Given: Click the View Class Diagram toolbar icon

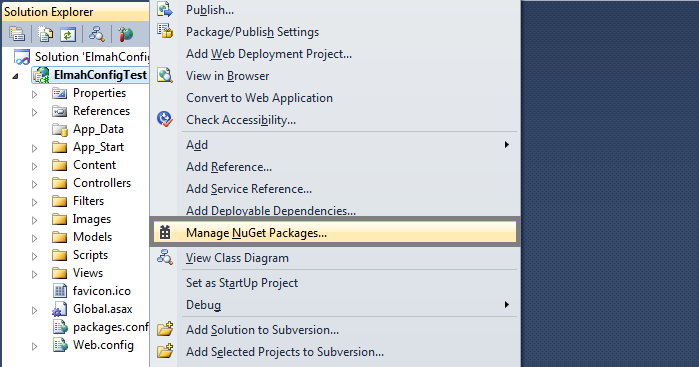Looking at the screenshot, I should [97, 34].
